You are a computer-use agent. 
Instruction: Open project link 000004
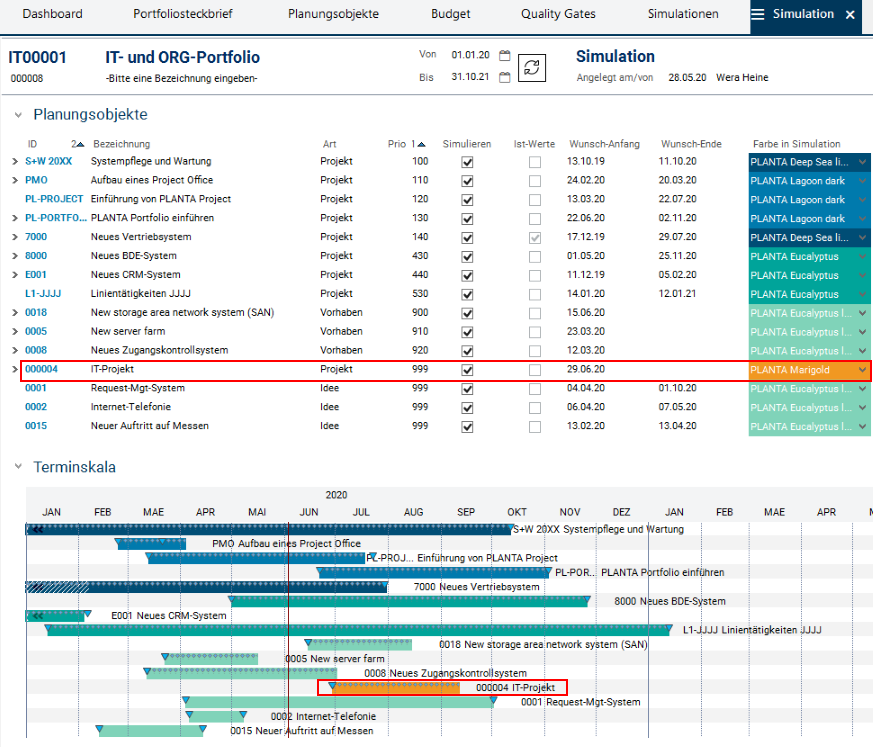pos(41,370)
